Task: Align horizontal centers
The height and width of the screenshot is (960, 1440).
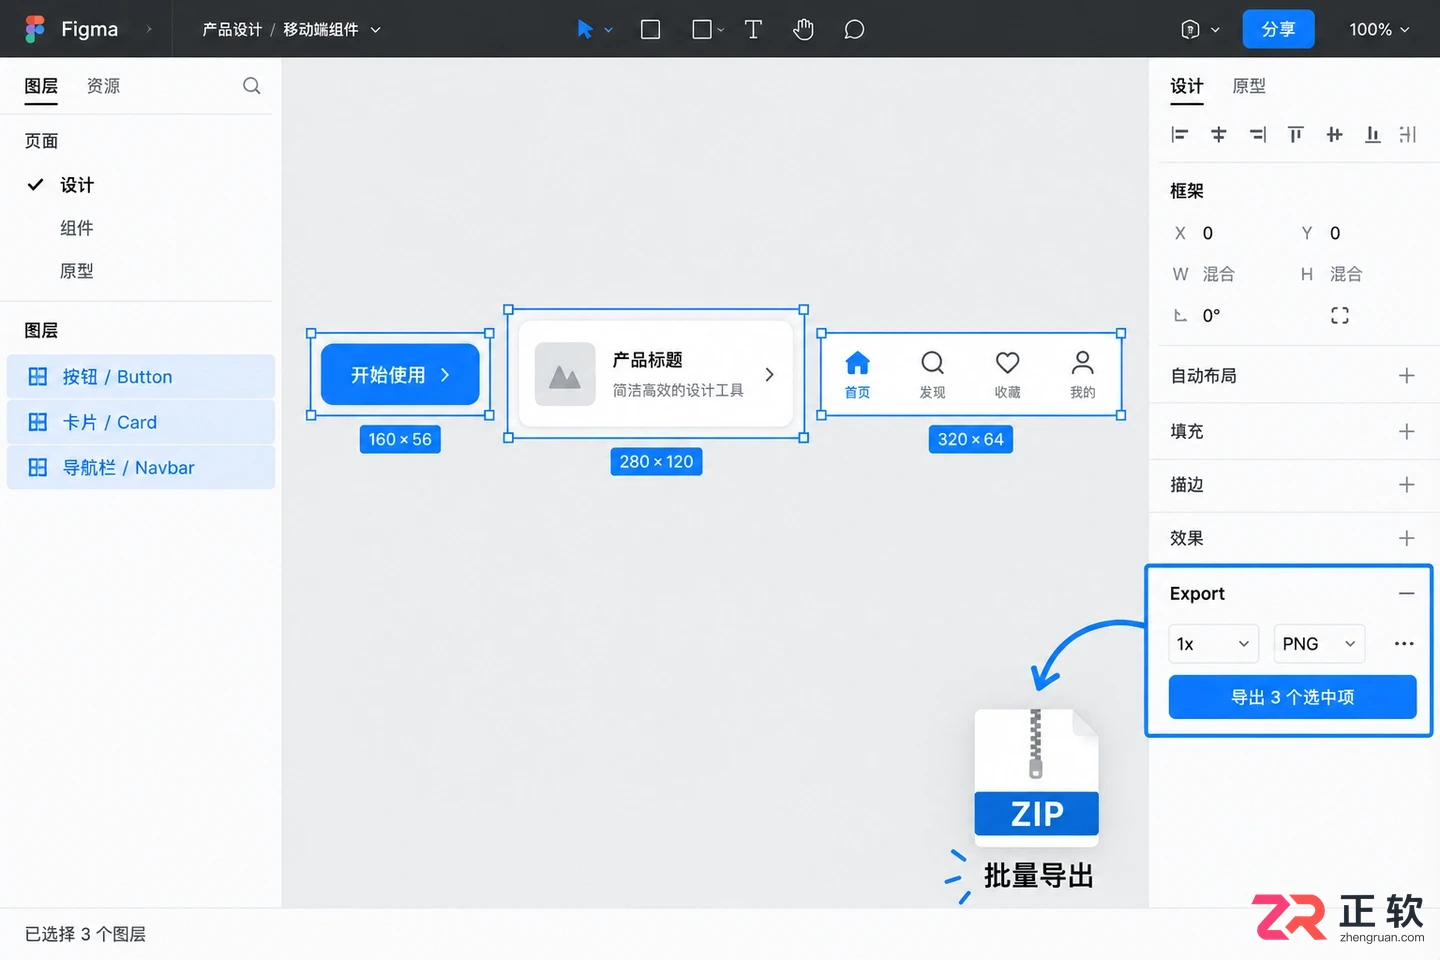Action: (x=1218, y=134)
